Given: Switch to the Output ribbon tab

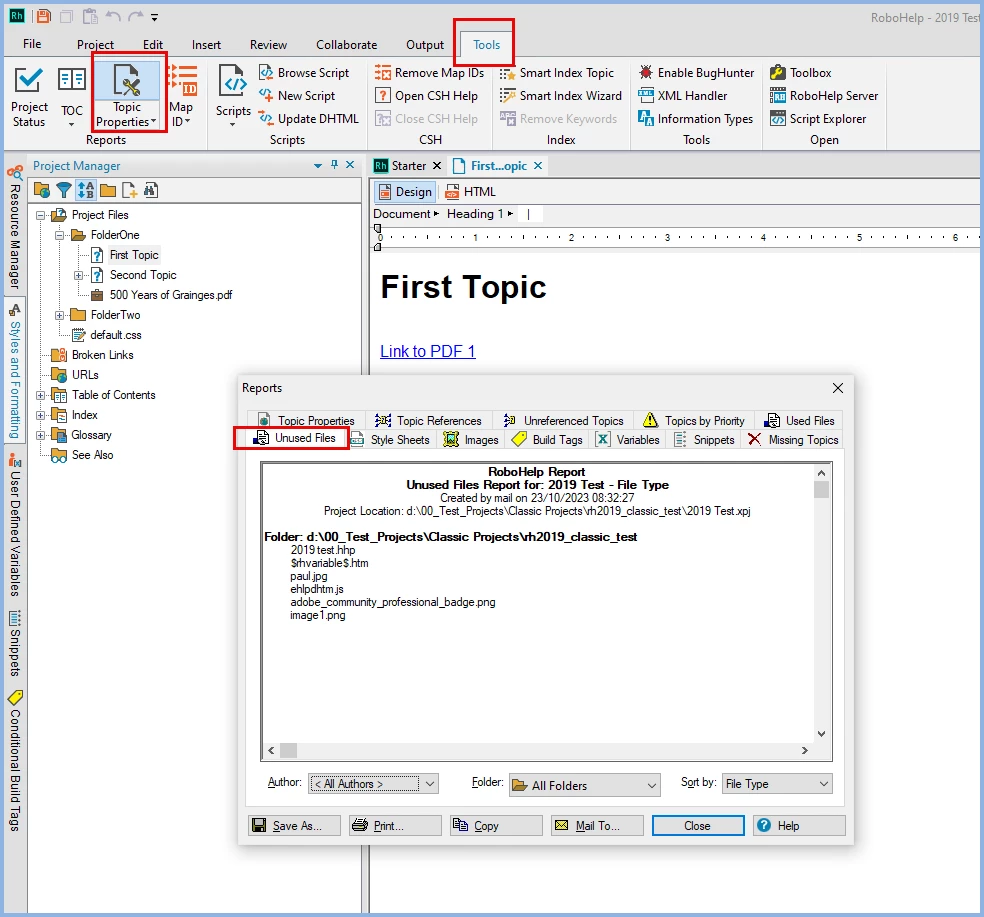Looking at the screenshot, I should 425,45.
